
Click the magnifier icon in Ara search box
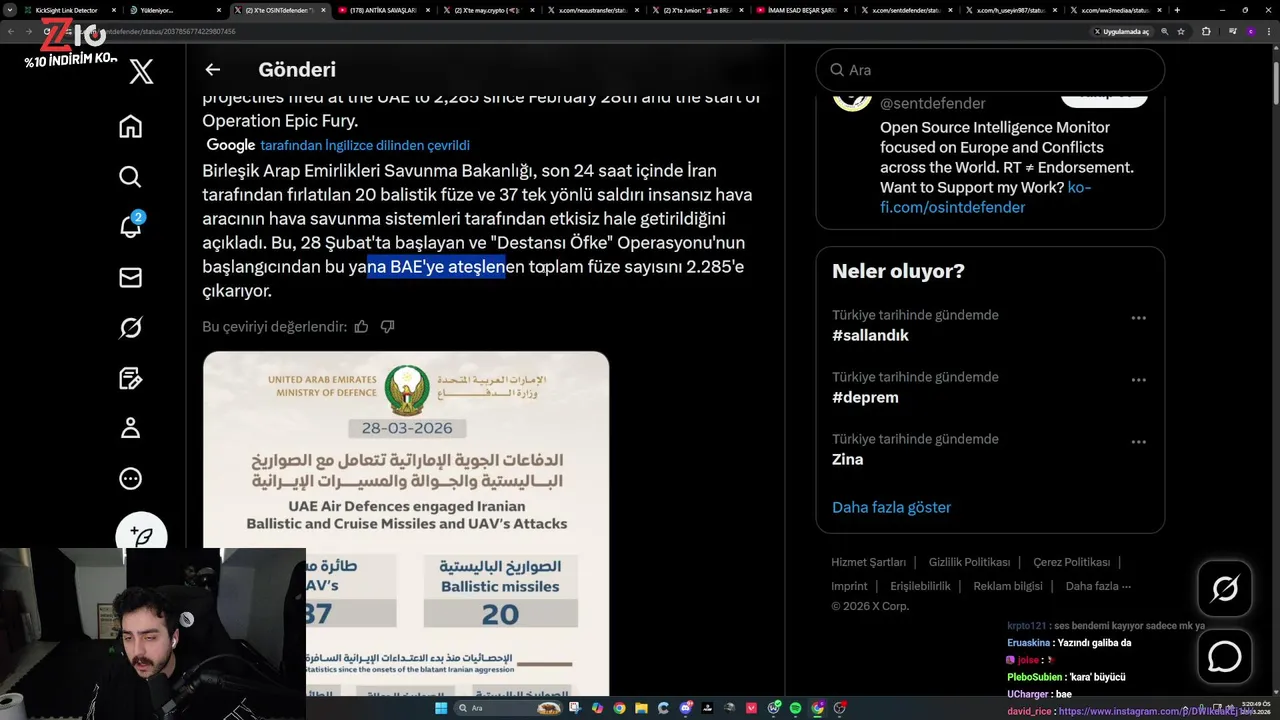tap(837, 70)
